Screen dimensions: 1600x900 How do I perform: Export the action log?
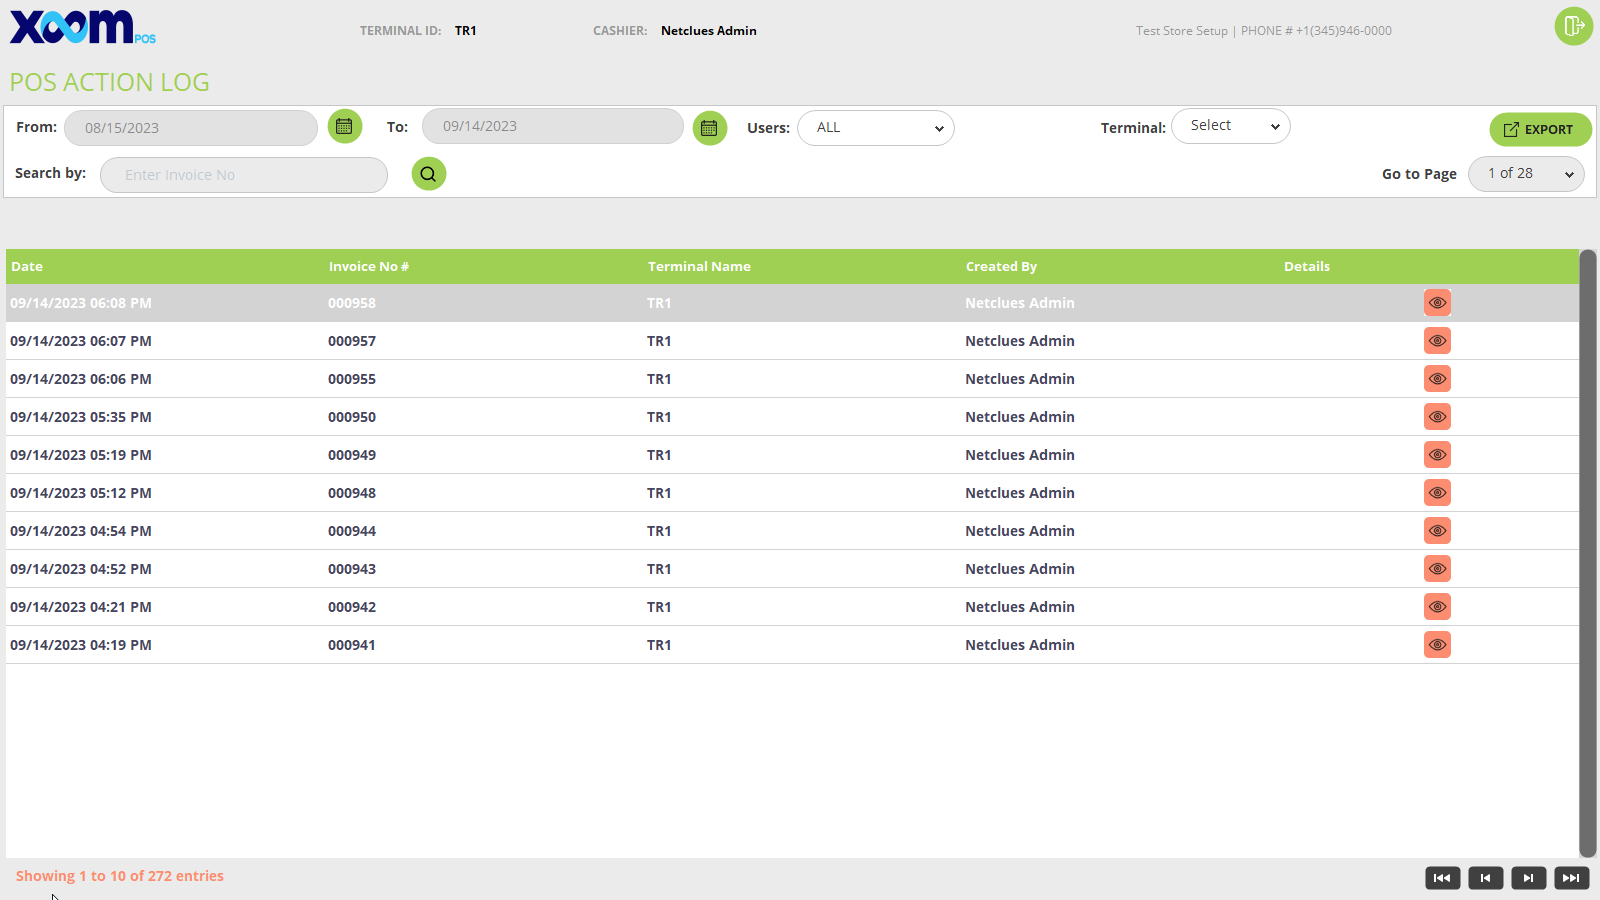[x=1539, y=130]
